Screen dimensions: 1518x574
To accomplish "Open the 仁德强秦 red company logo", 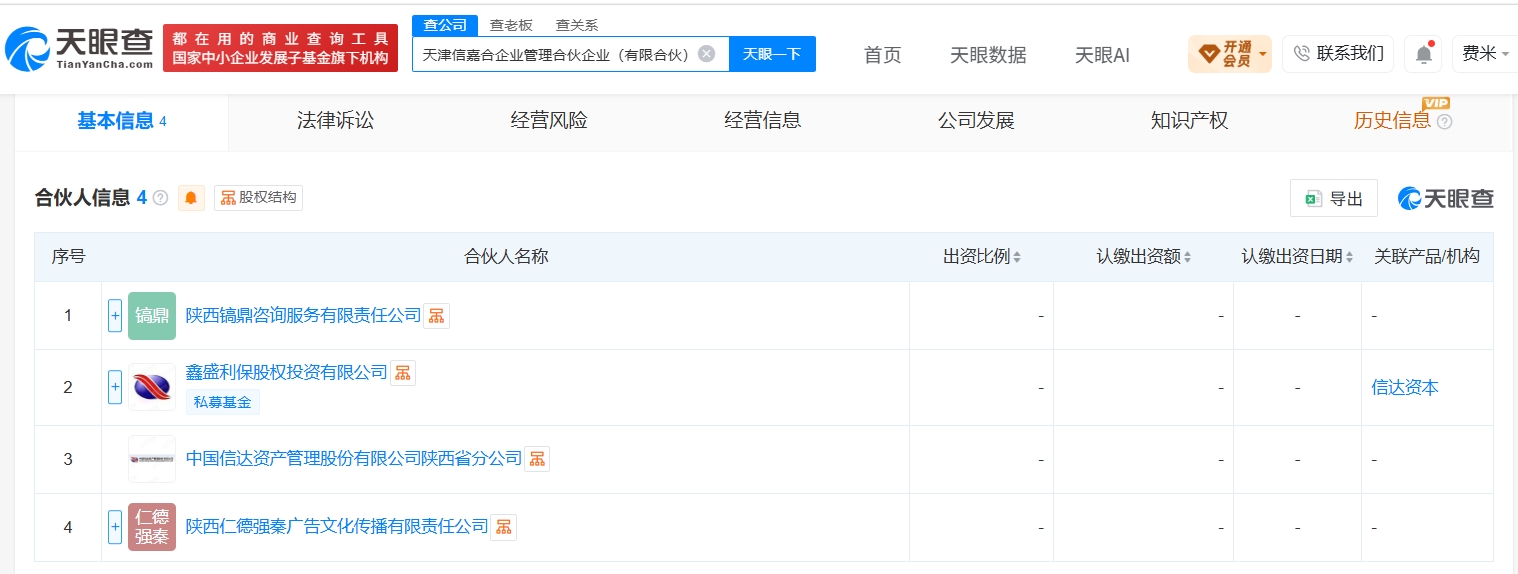I will 152,527.
